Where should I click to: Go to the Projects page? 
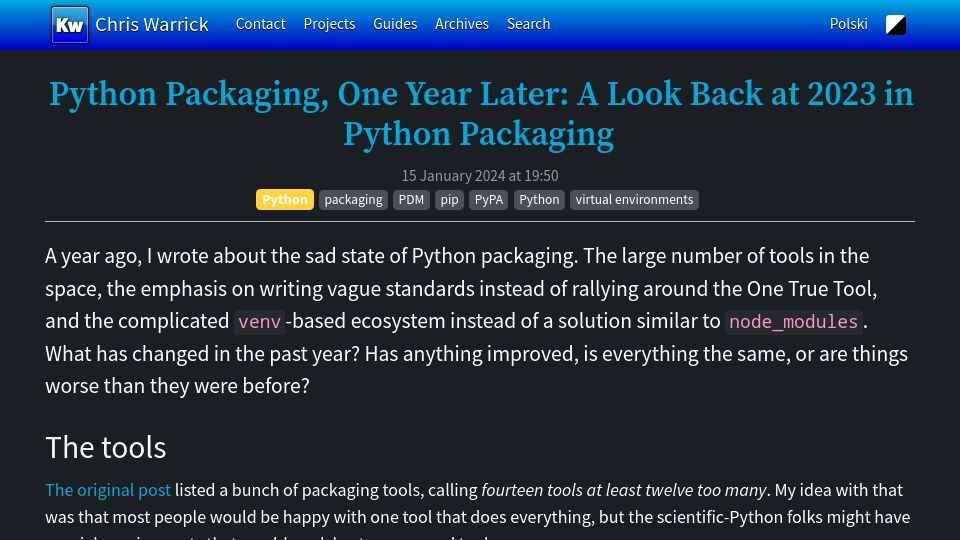[x=329, y=24]
